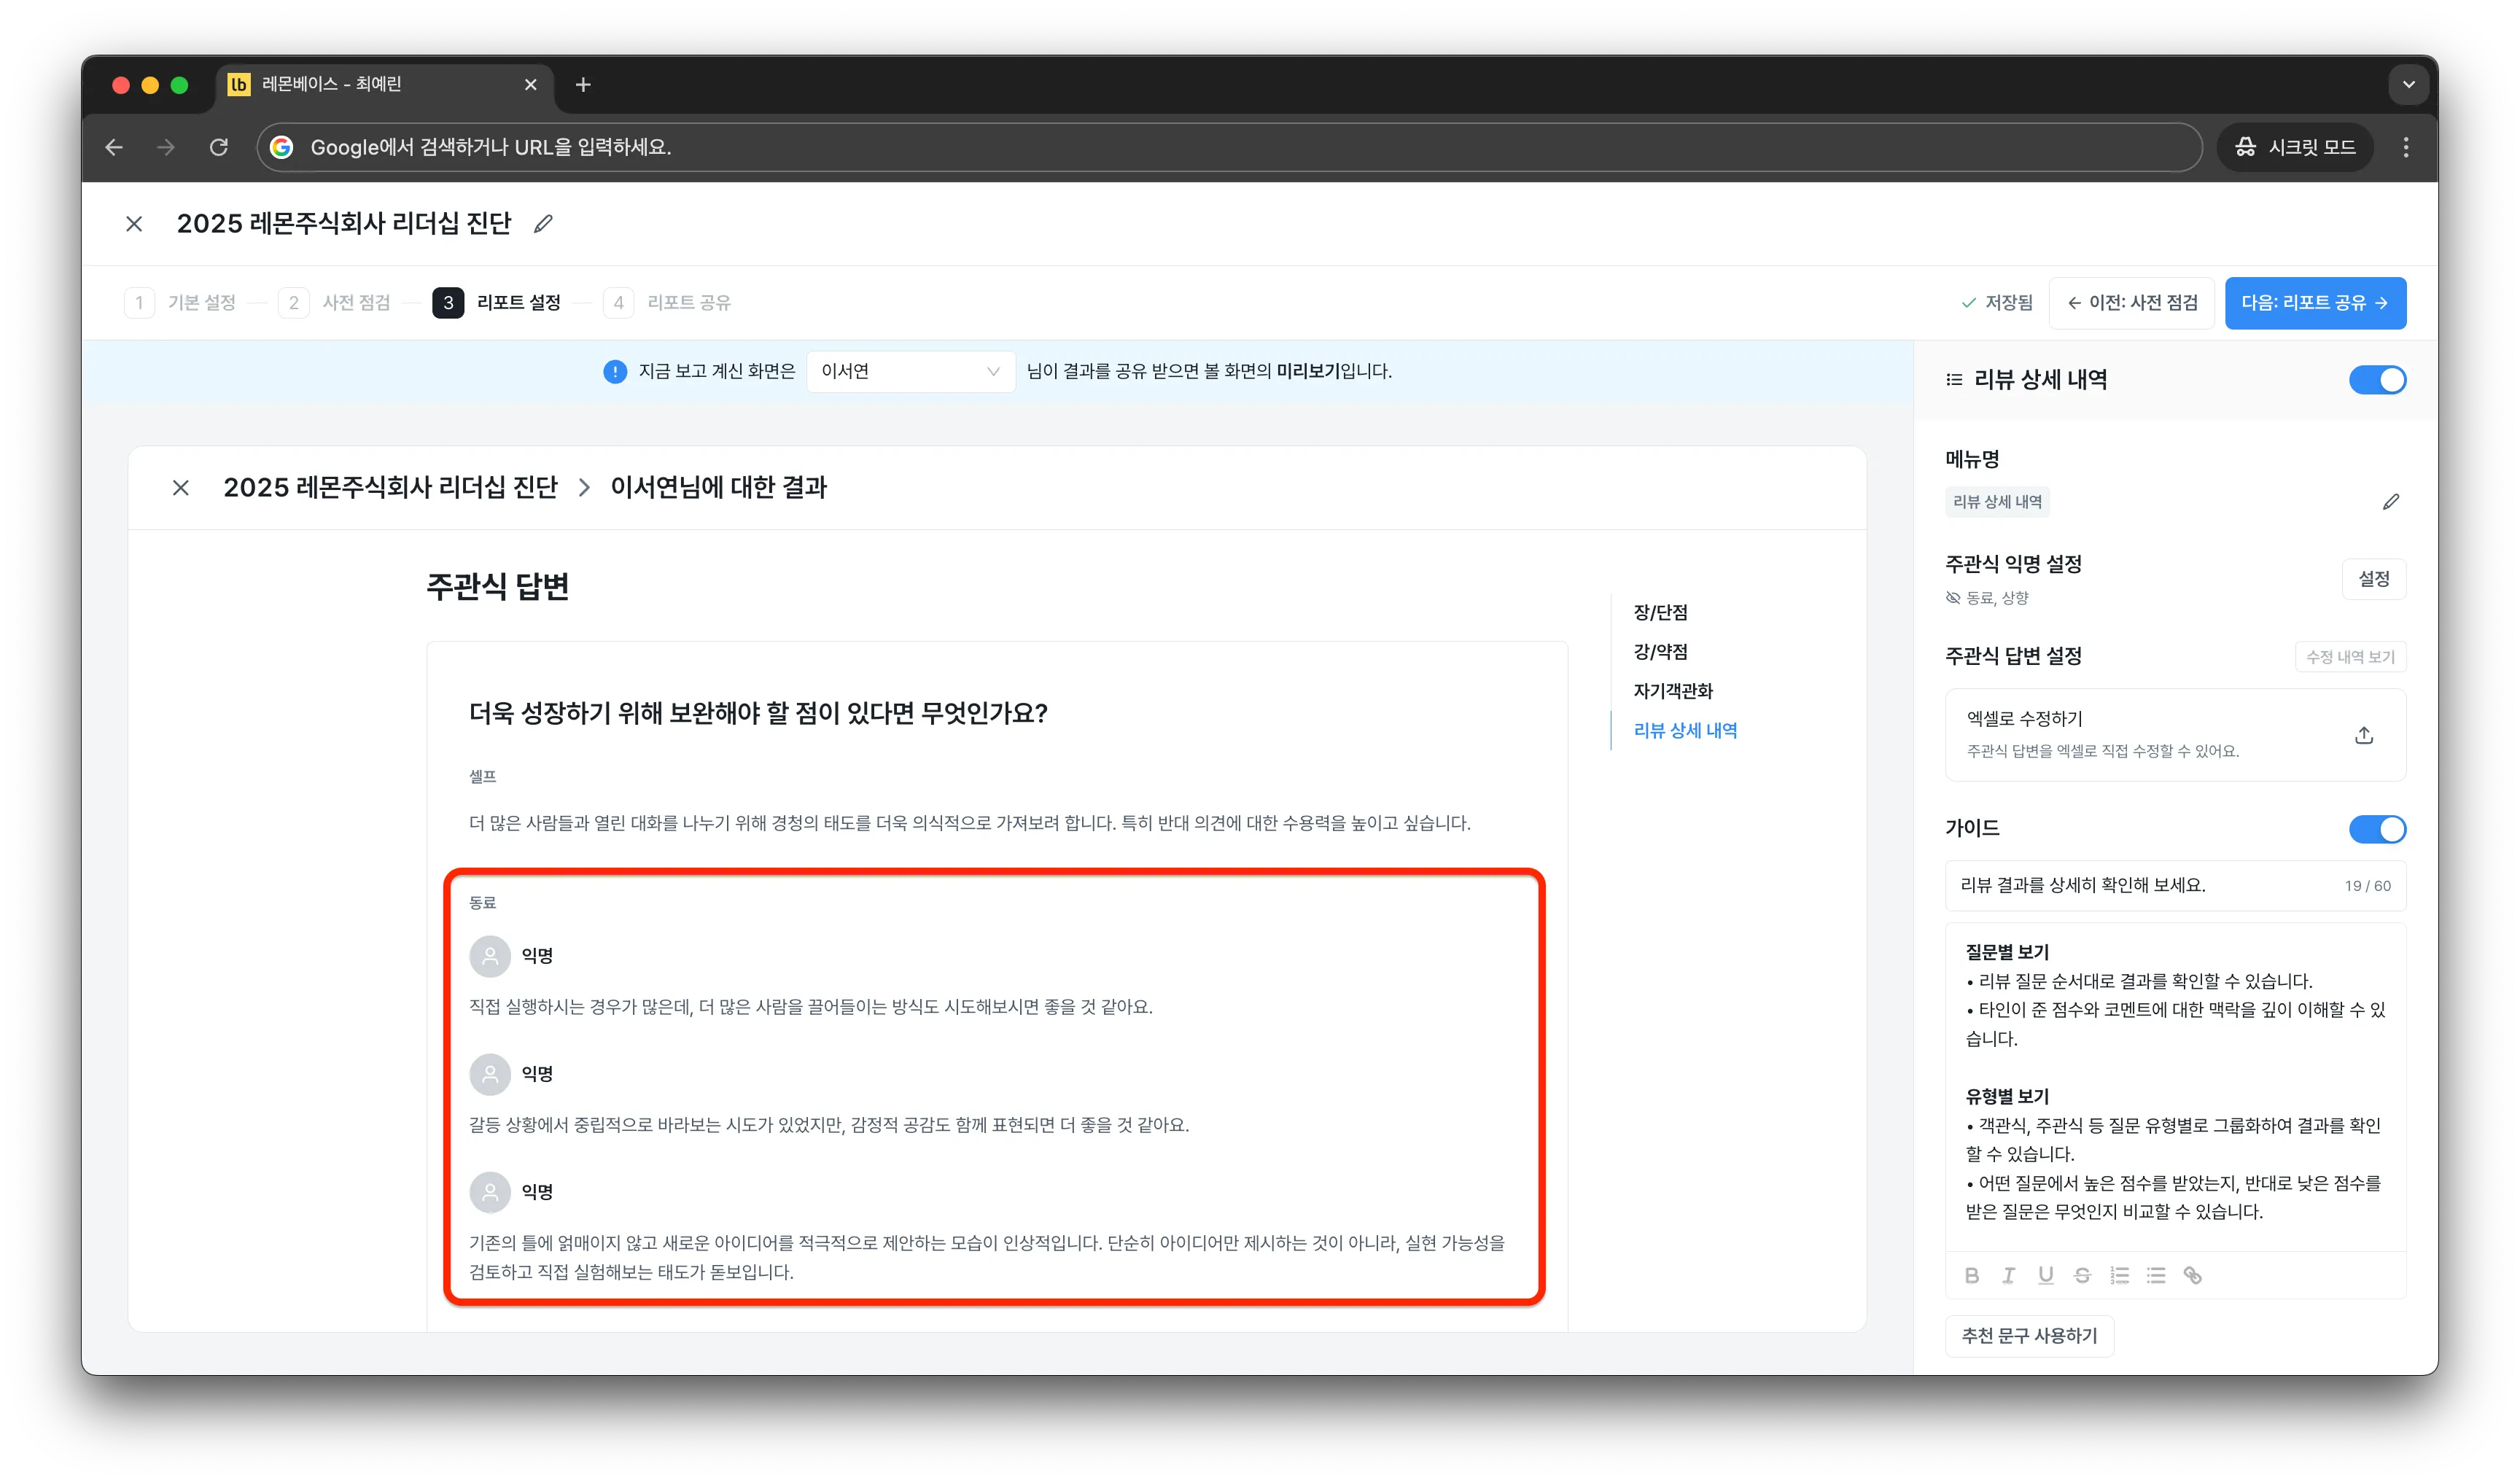Close the 레몬베이스 browser tab
The height and width of the screenshot is (1483, 2520).
click(x=531, y=85)
